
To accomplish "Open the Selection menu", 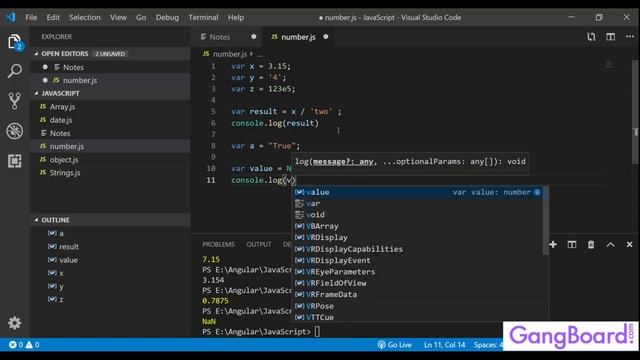I will 84,17.
